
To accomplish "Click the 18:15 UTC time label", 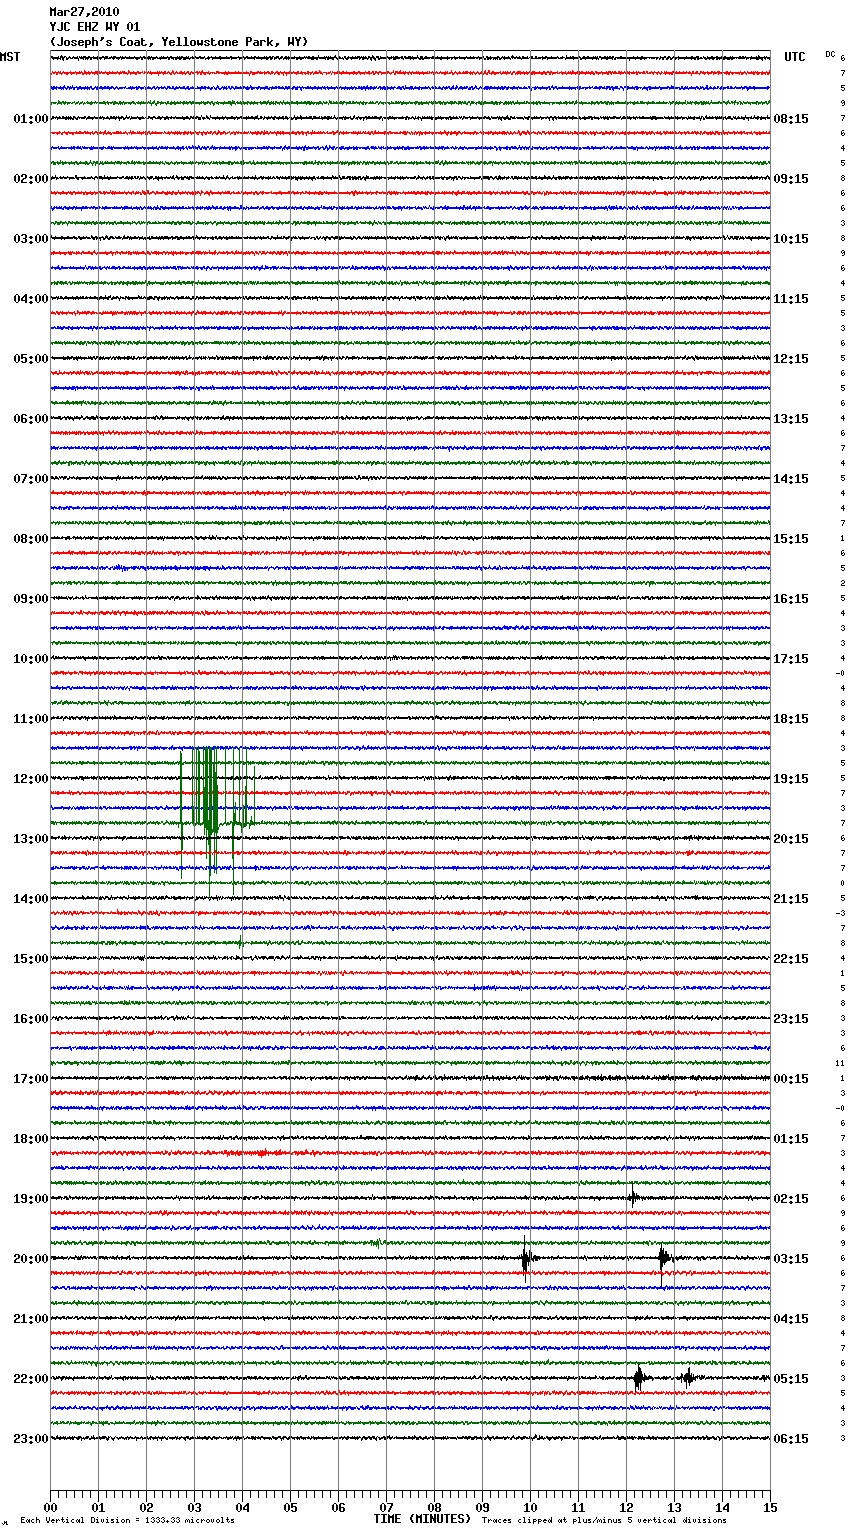I will click(791, 719).
